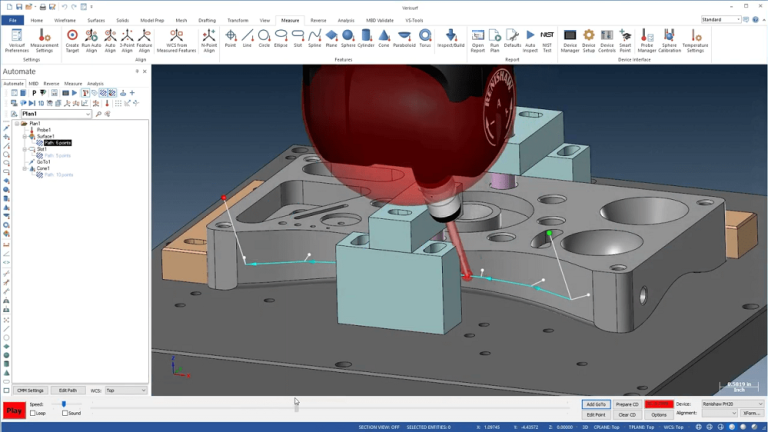Open the Probe Manager
This screenshot has height=432, width=768.
pyautogui.click(x=647, y=41)
